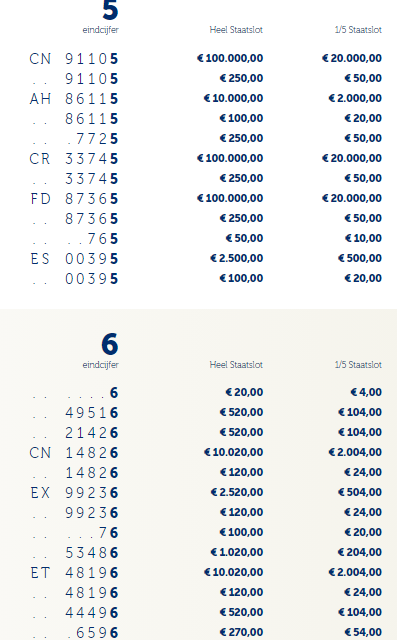Select lottery number ES 00395
The height and width of the screenshot is (640, 416).
(74, 259)
